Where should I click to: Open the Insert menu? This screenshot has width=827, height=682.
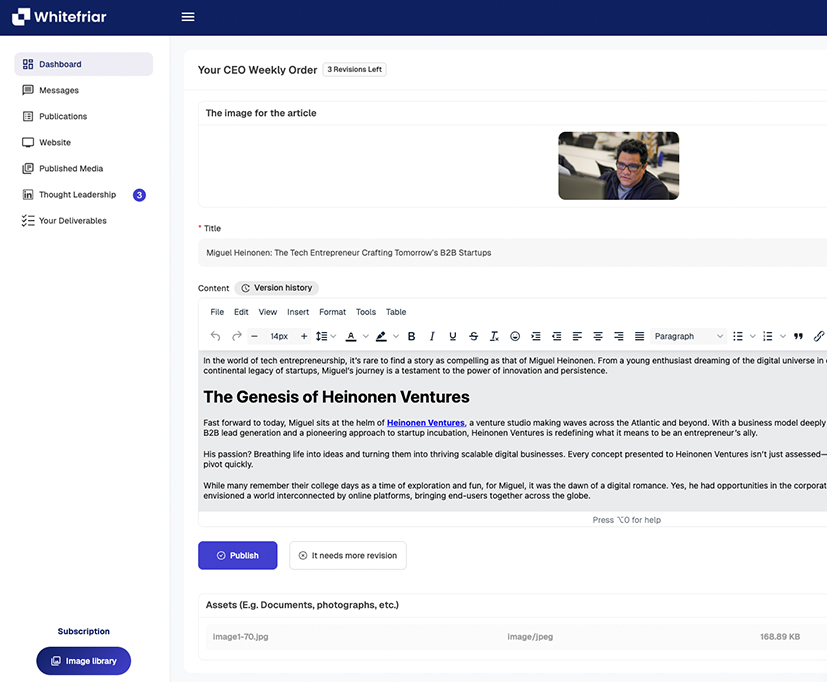298,312
